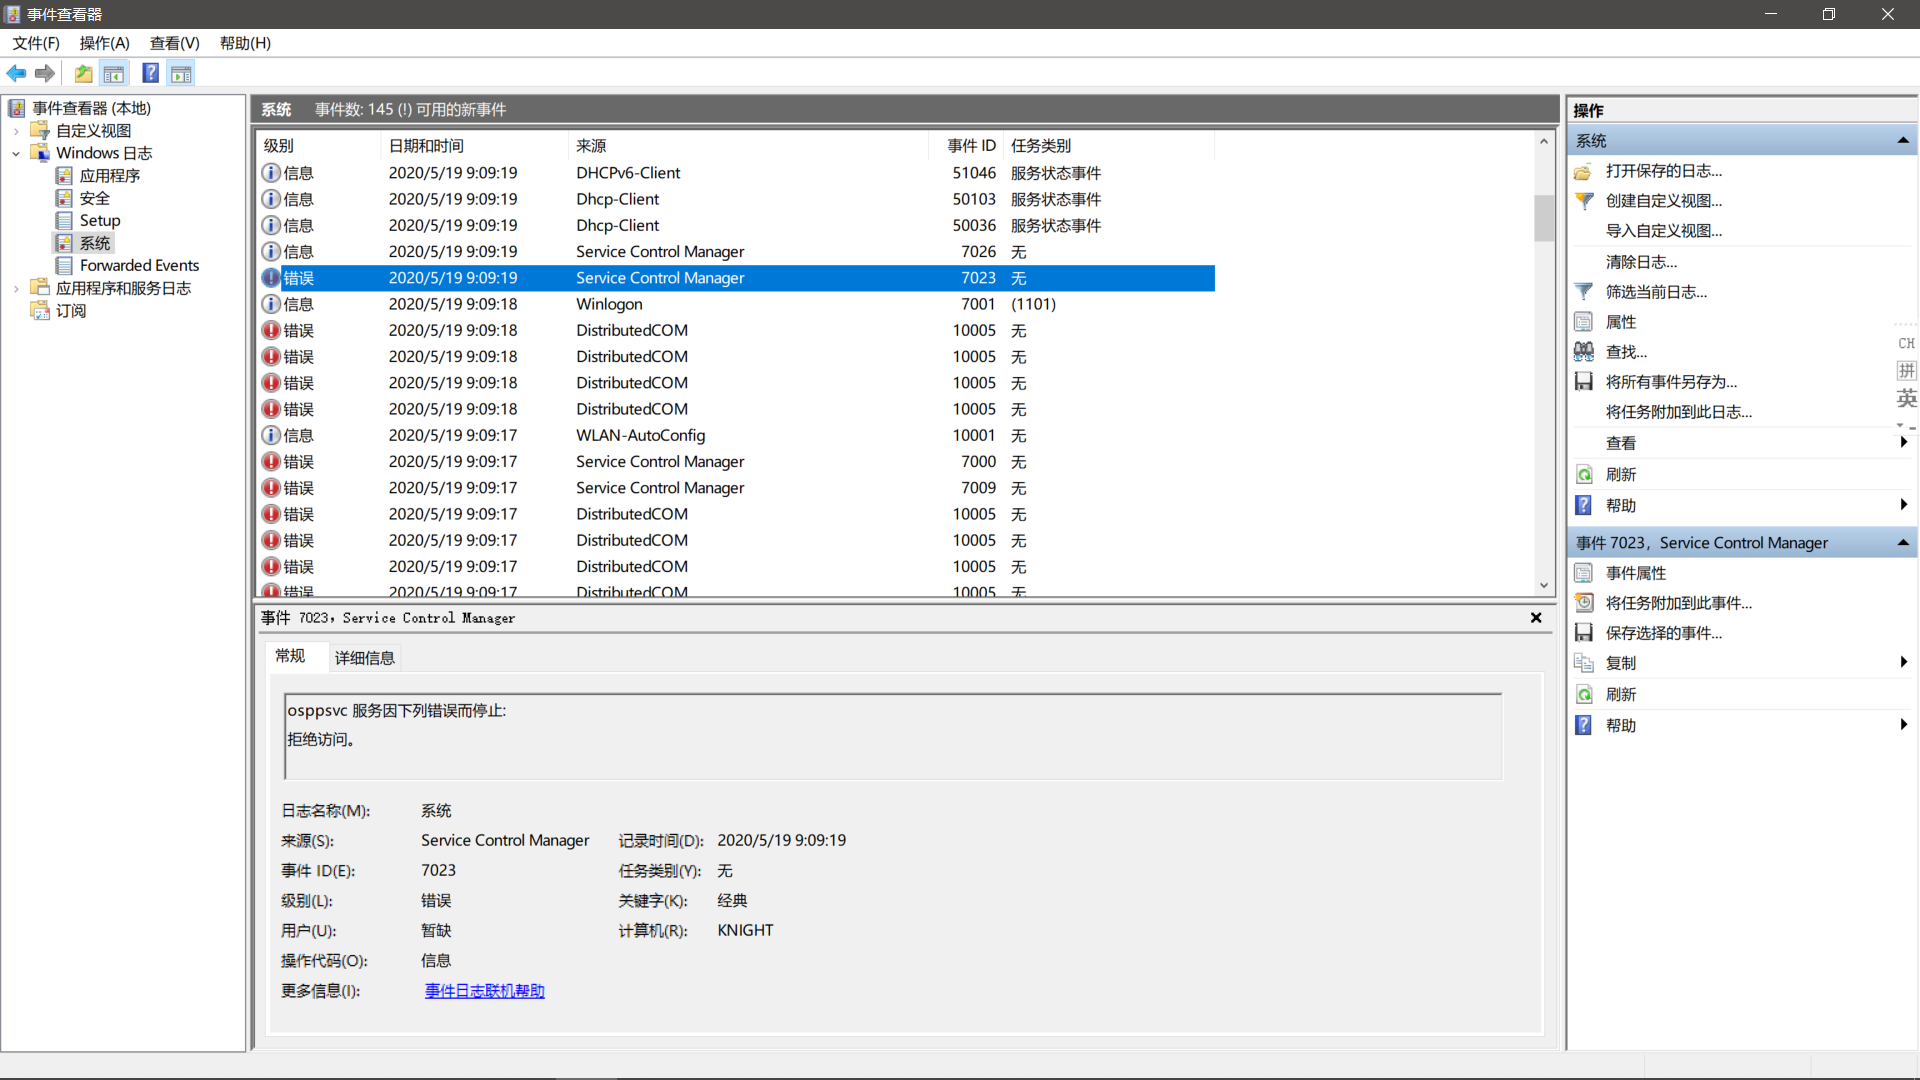The height and width of the screenshot is (1080, 1920).
Task: Click the 查找 binoculars icon
Action: click(1585, 351)
